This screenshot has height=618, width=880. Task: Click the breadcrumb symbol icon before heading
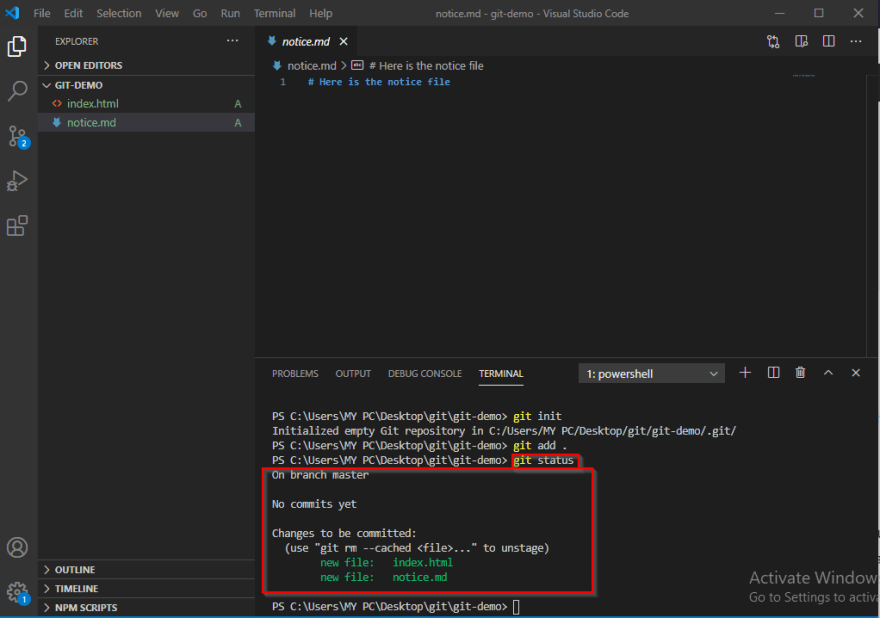(358, 66)
